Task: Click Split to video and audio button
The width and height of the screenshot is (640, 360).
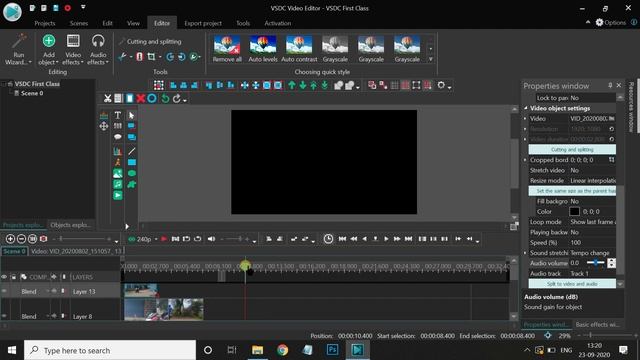Action: (x=572, y=284)
